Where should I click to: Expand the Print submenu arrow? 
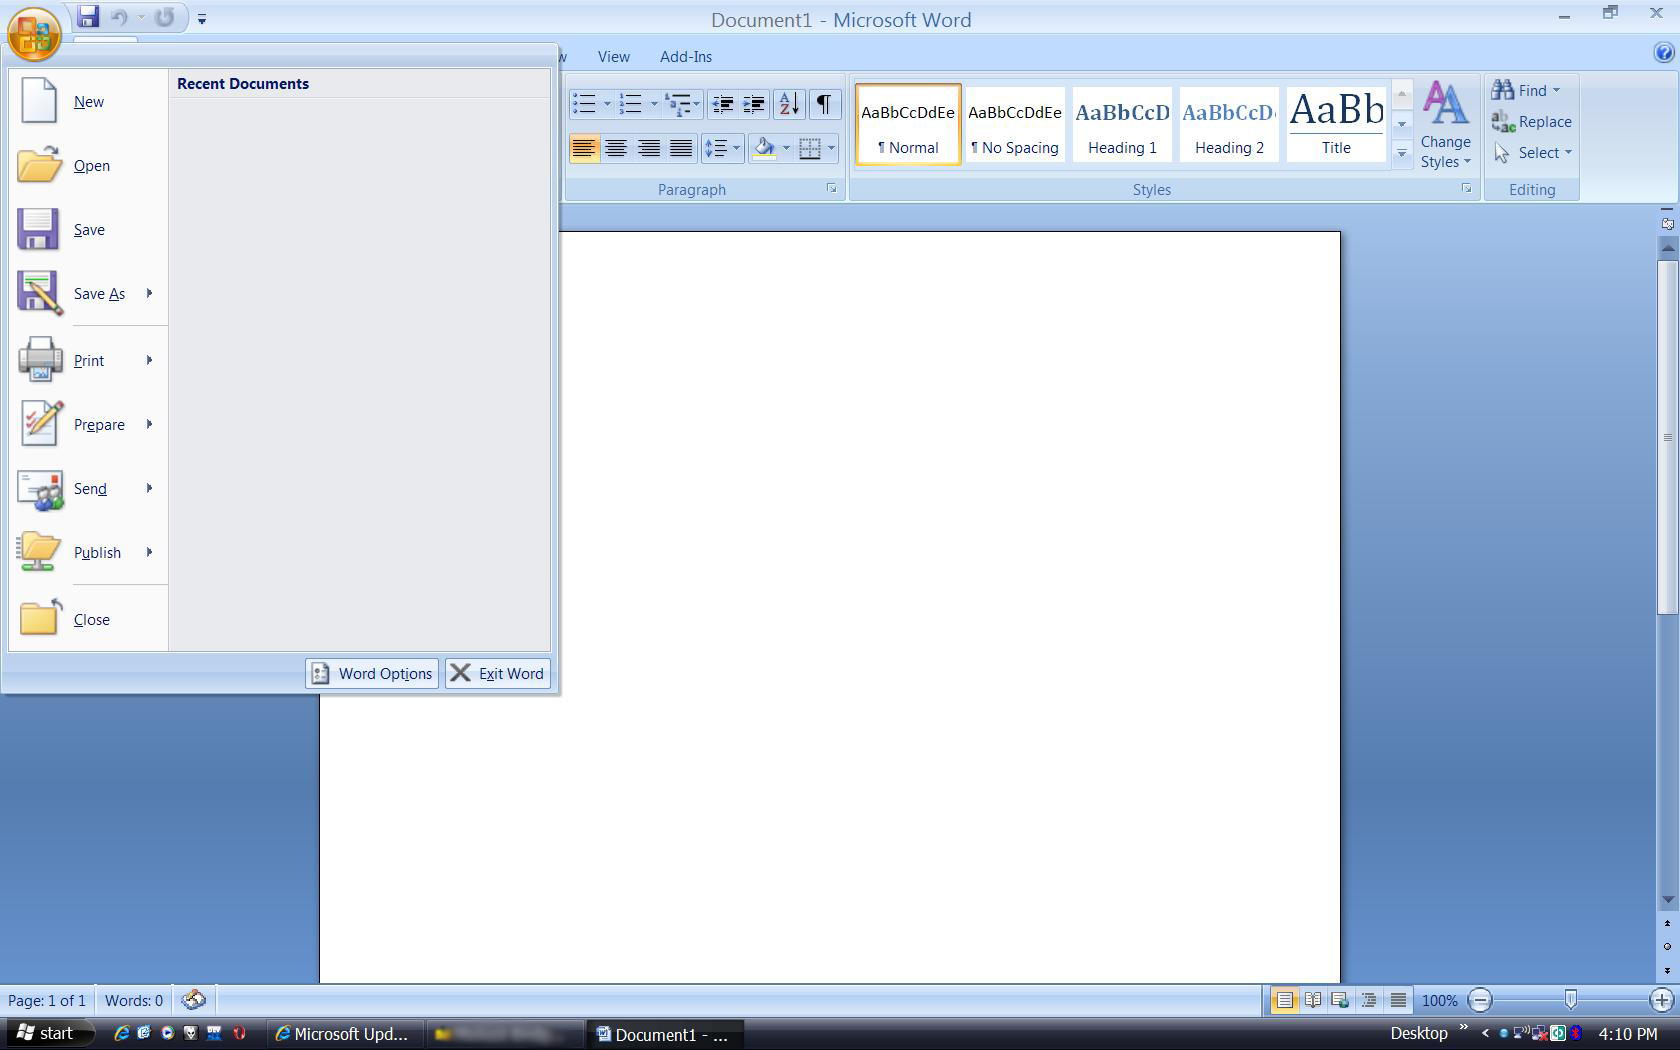(150, 360)
